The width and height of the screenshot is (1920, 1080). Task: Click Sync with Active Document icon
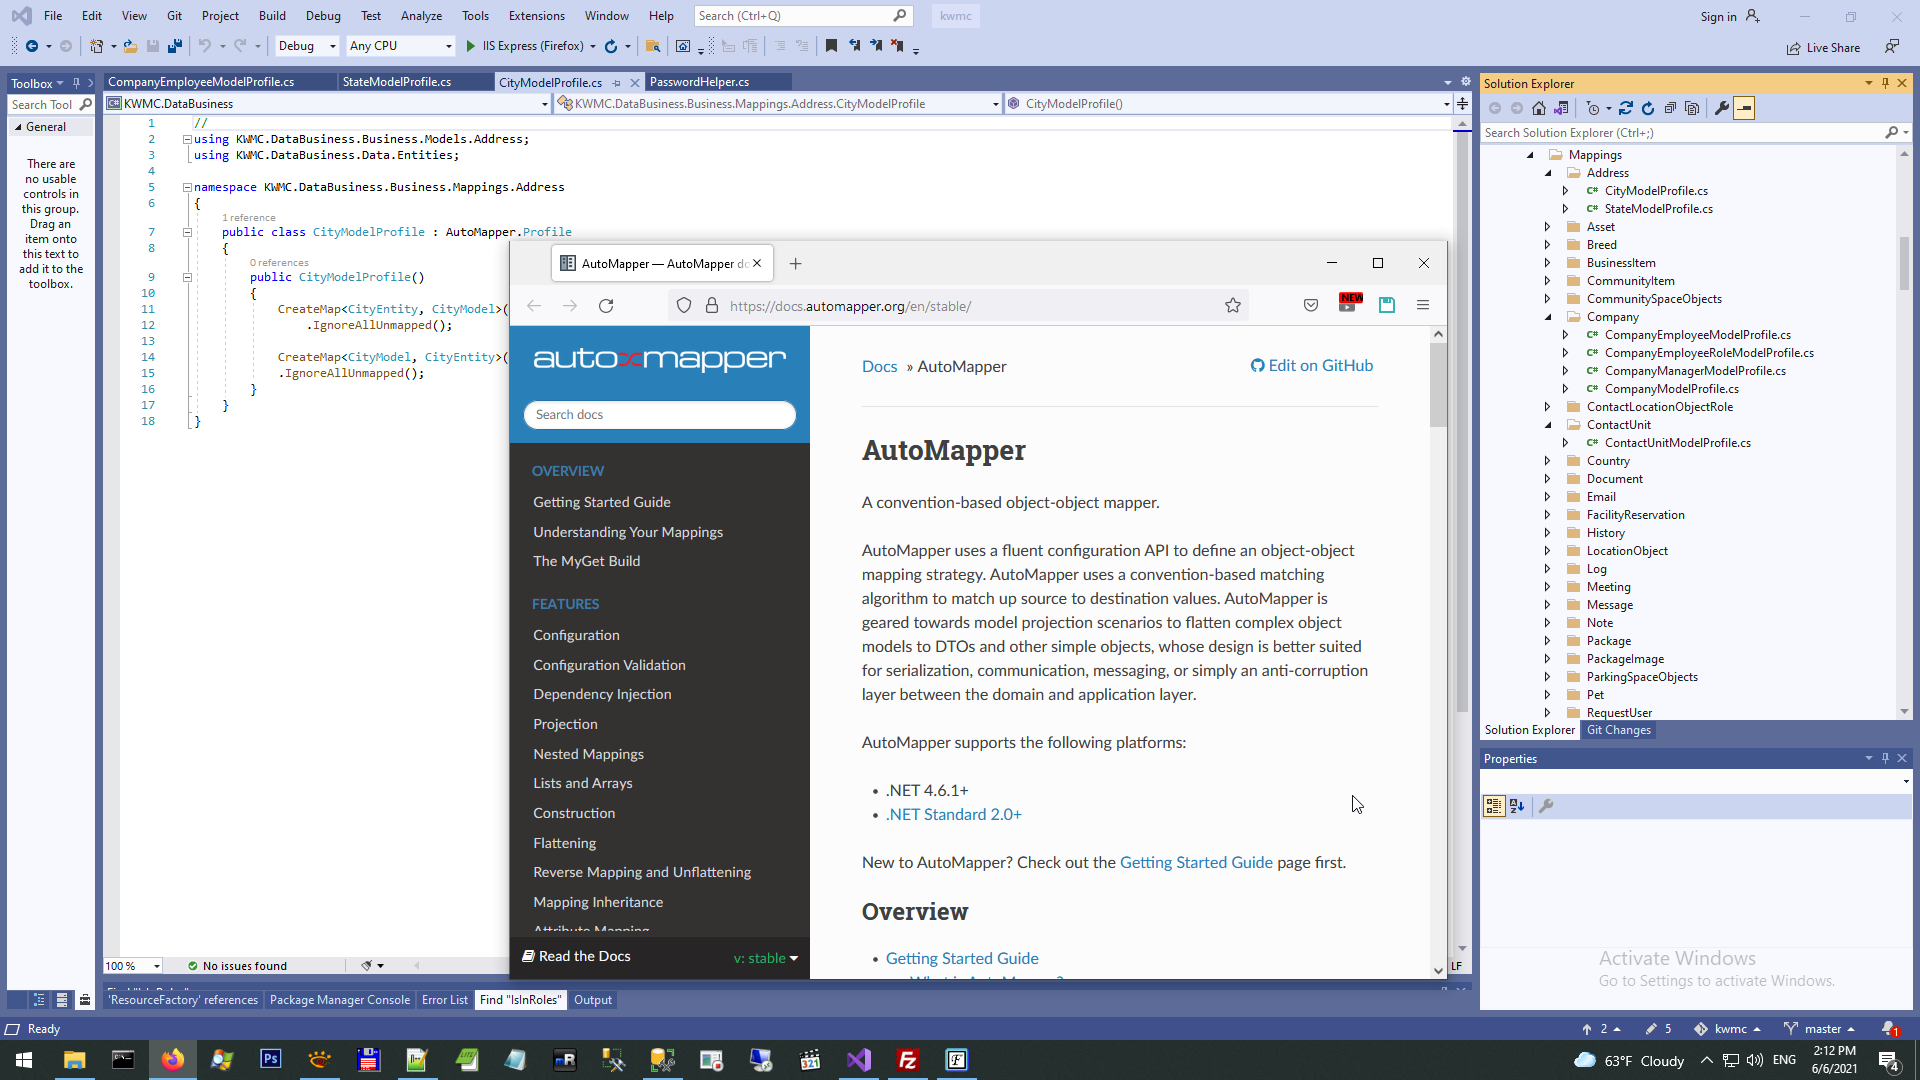tap(1626, 108)
